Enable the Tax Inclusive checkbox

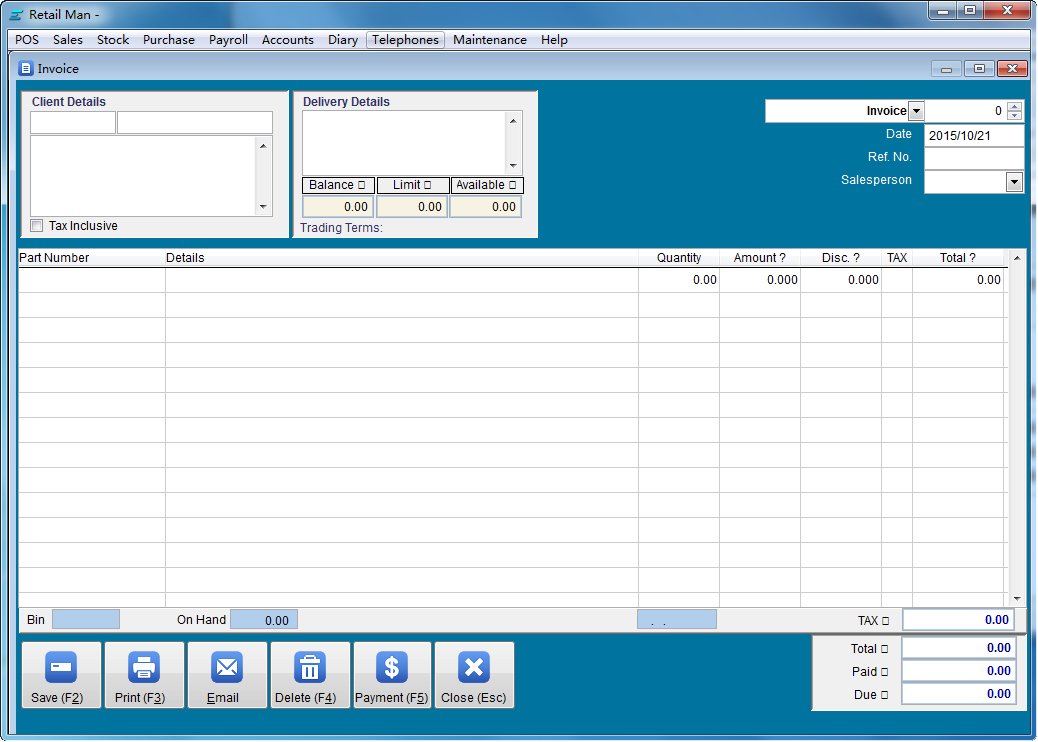37,226
